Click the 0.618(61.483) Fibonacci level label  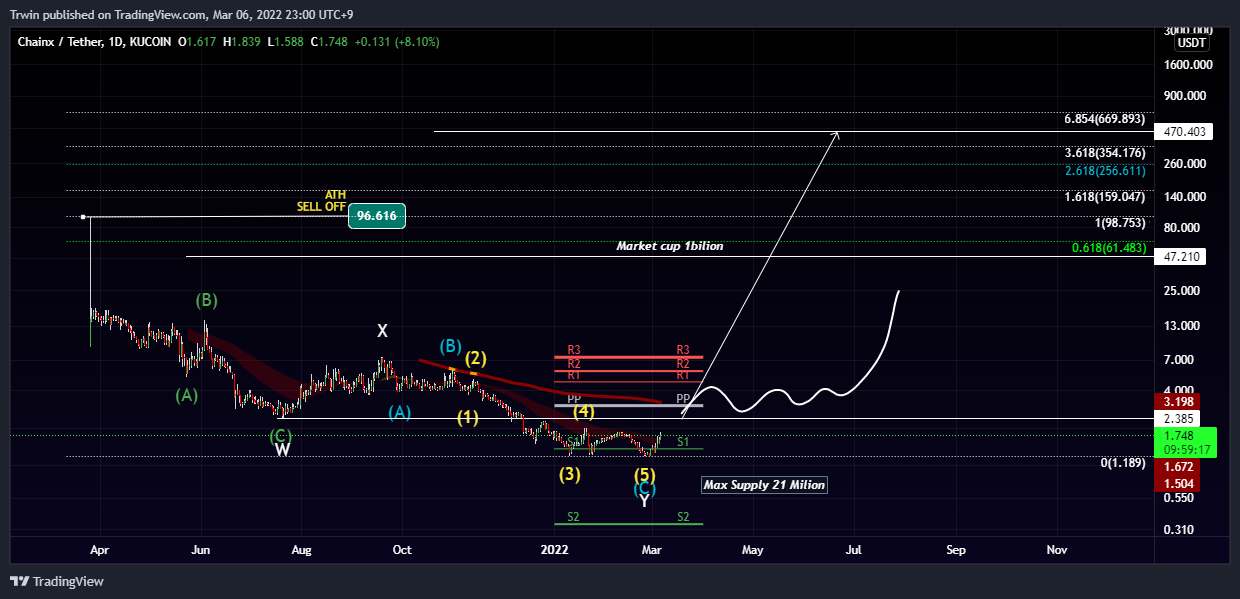(x=1108, y=247)
